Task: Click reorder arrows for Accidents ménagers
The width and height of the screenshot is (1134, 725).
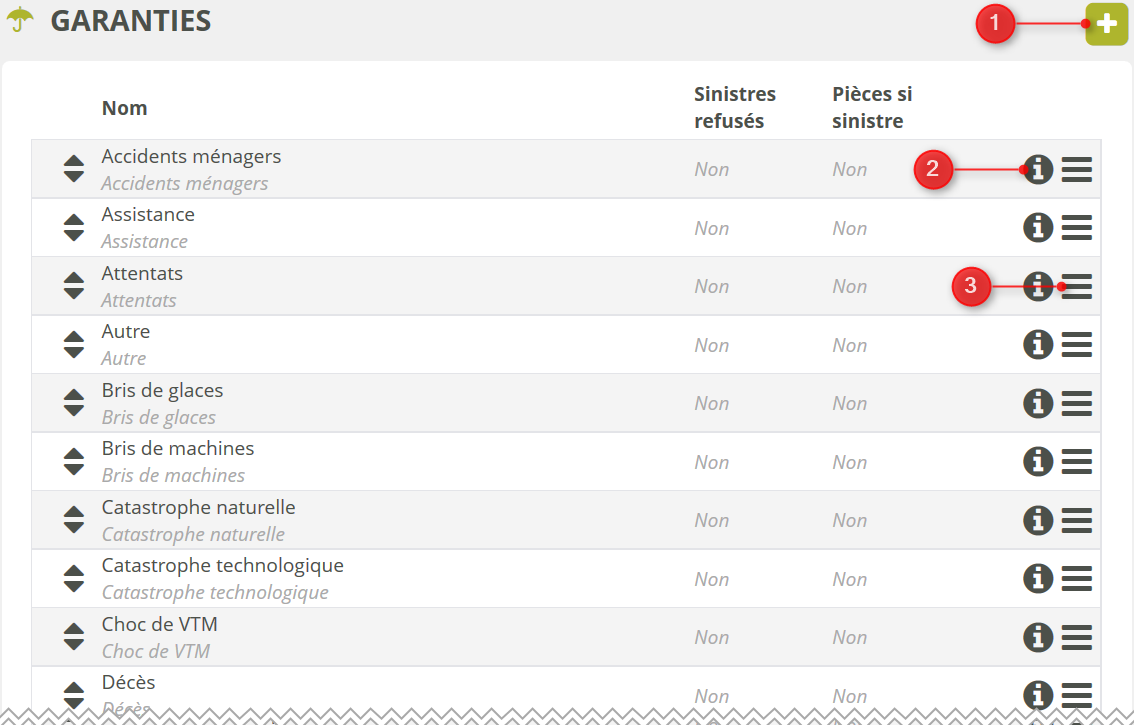Action: coord(74,169)
